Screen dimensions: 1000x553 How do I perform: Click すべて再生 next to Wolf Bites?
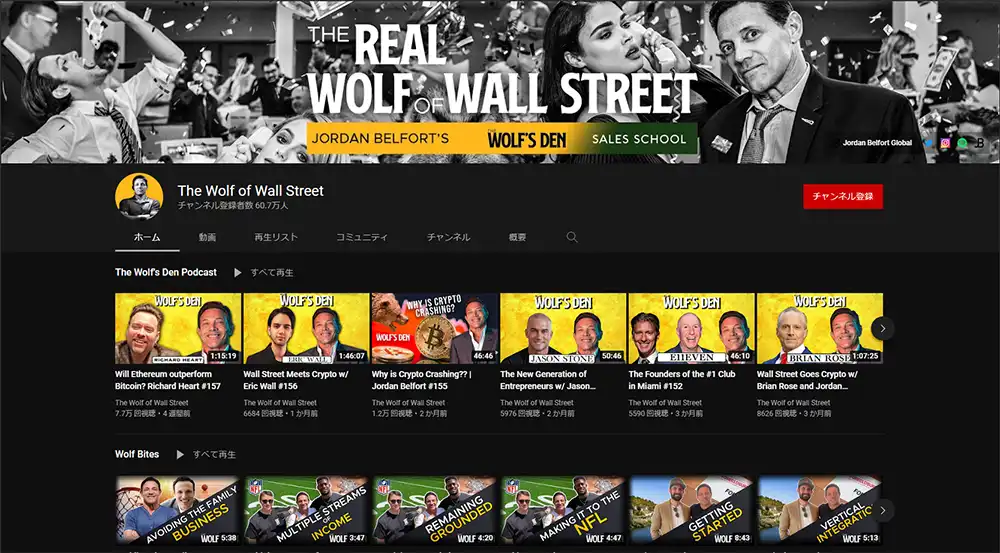(x=214, y=455)
